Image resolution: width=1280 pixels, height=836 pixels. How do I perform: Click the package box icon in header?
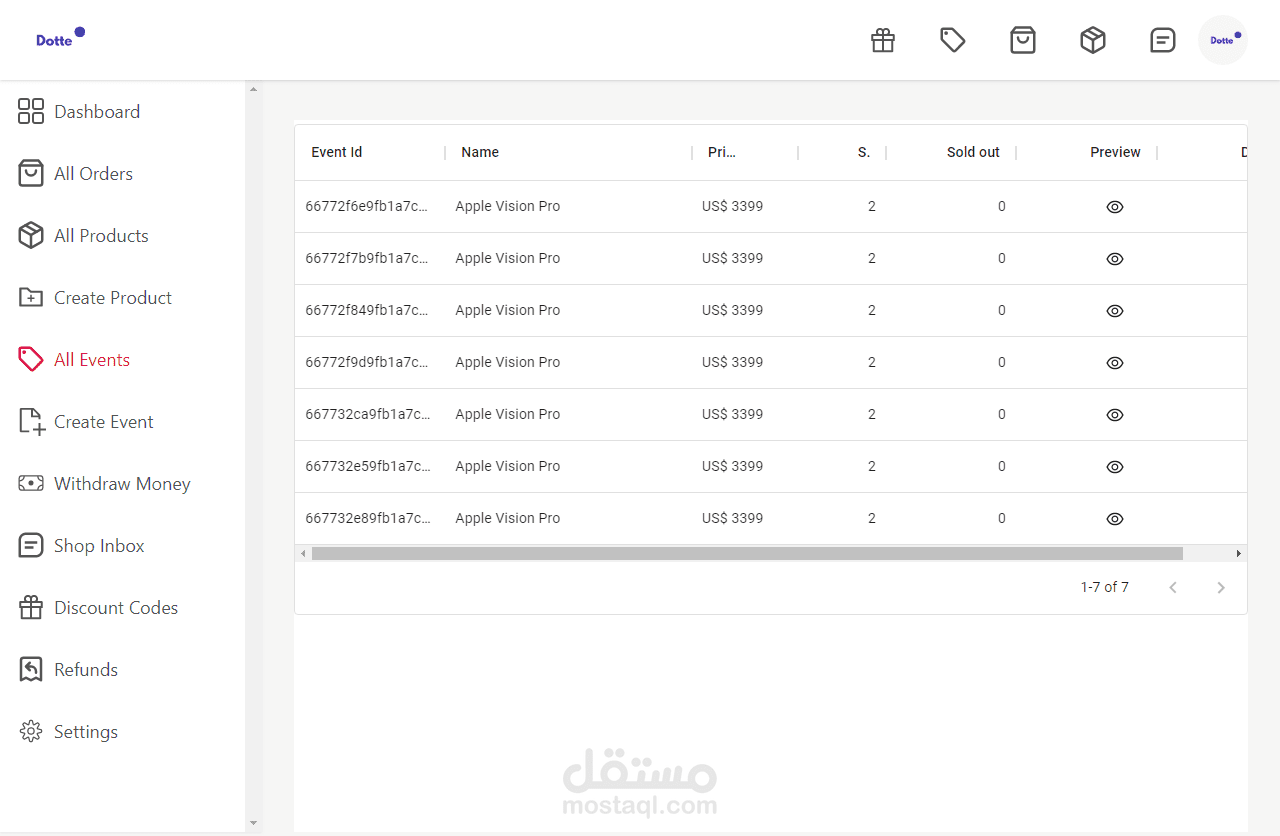click(1093, 40)
